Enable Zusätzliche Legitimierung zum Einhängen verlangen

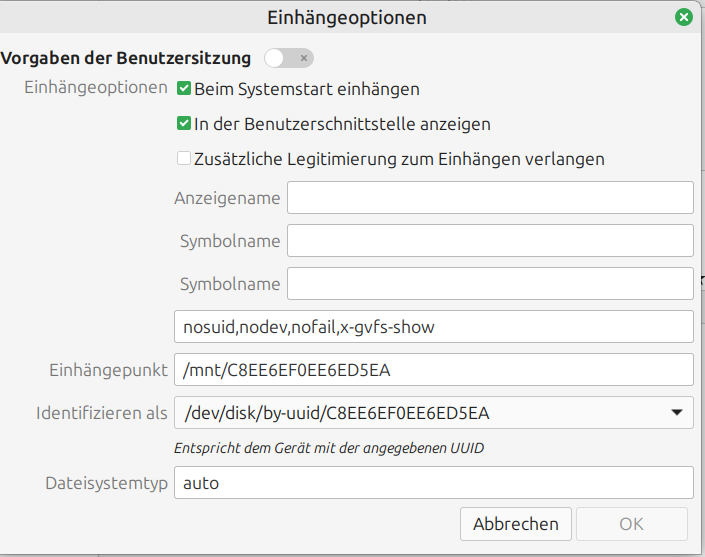(184, 158)
